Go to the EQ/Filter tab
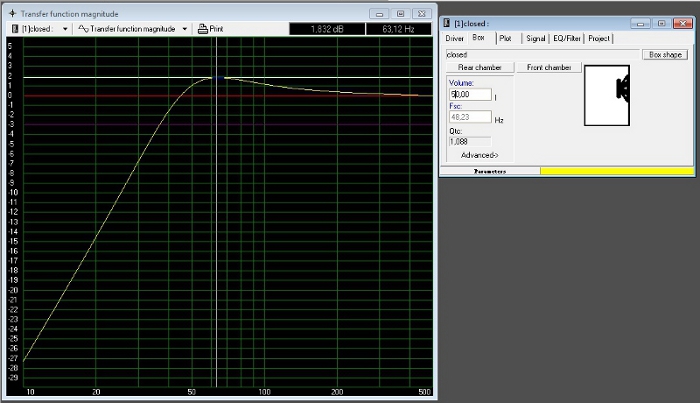This screenshot has width=700, height=403. click(x=568, y=38)
